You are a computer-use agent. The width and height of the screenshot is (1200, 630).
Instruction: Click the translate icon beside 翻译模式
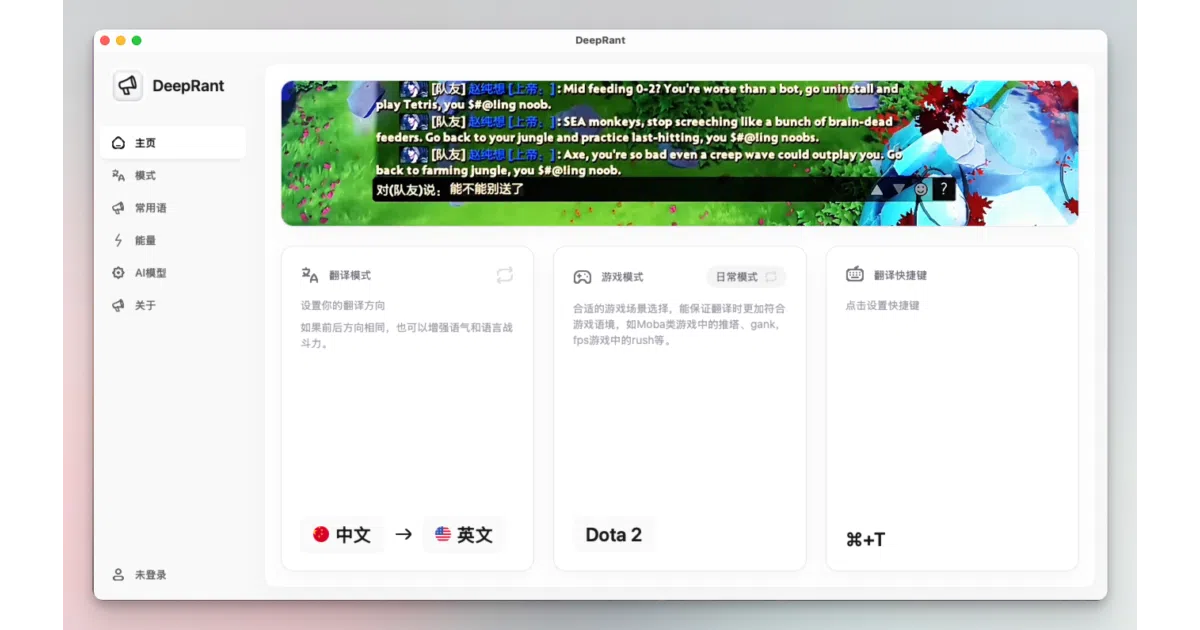click(x=310, y=275)
